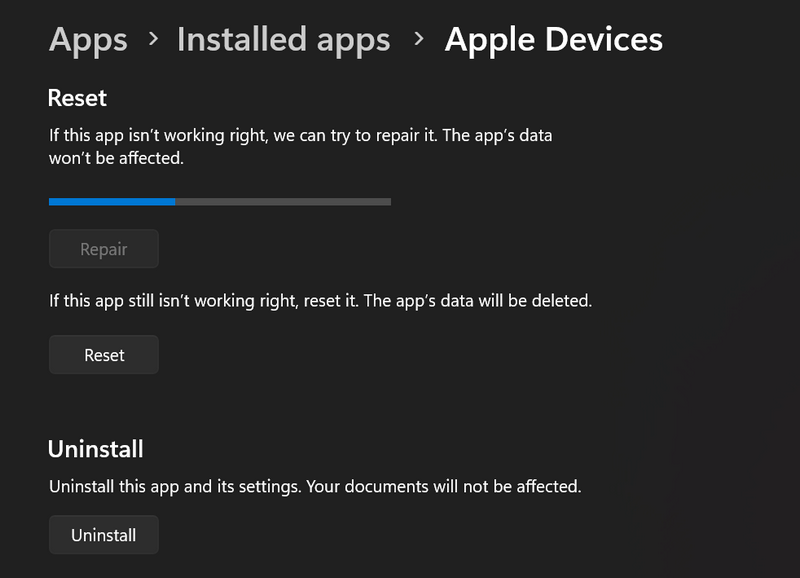Click "Uninstall this app and its settings." sentence
Image resolution: width=800 pixels, height=578 pixels.
click(175, 487)
